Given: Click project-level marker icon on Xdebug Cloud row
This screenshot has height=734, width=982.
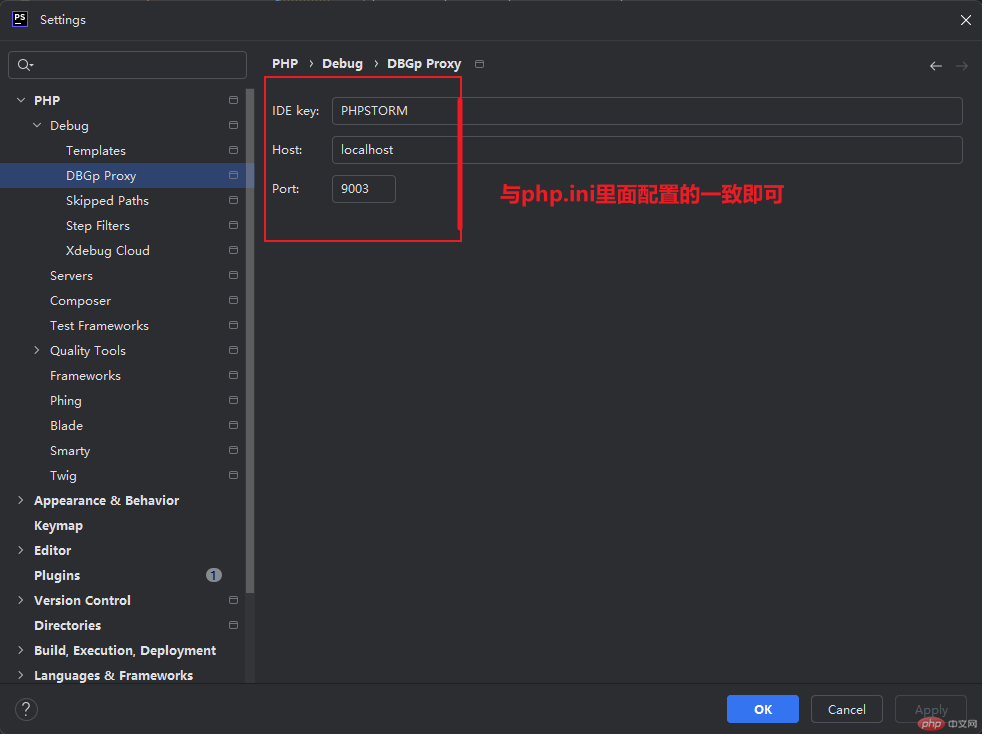Looking at the screenshot, I should (x=234, y=250).
